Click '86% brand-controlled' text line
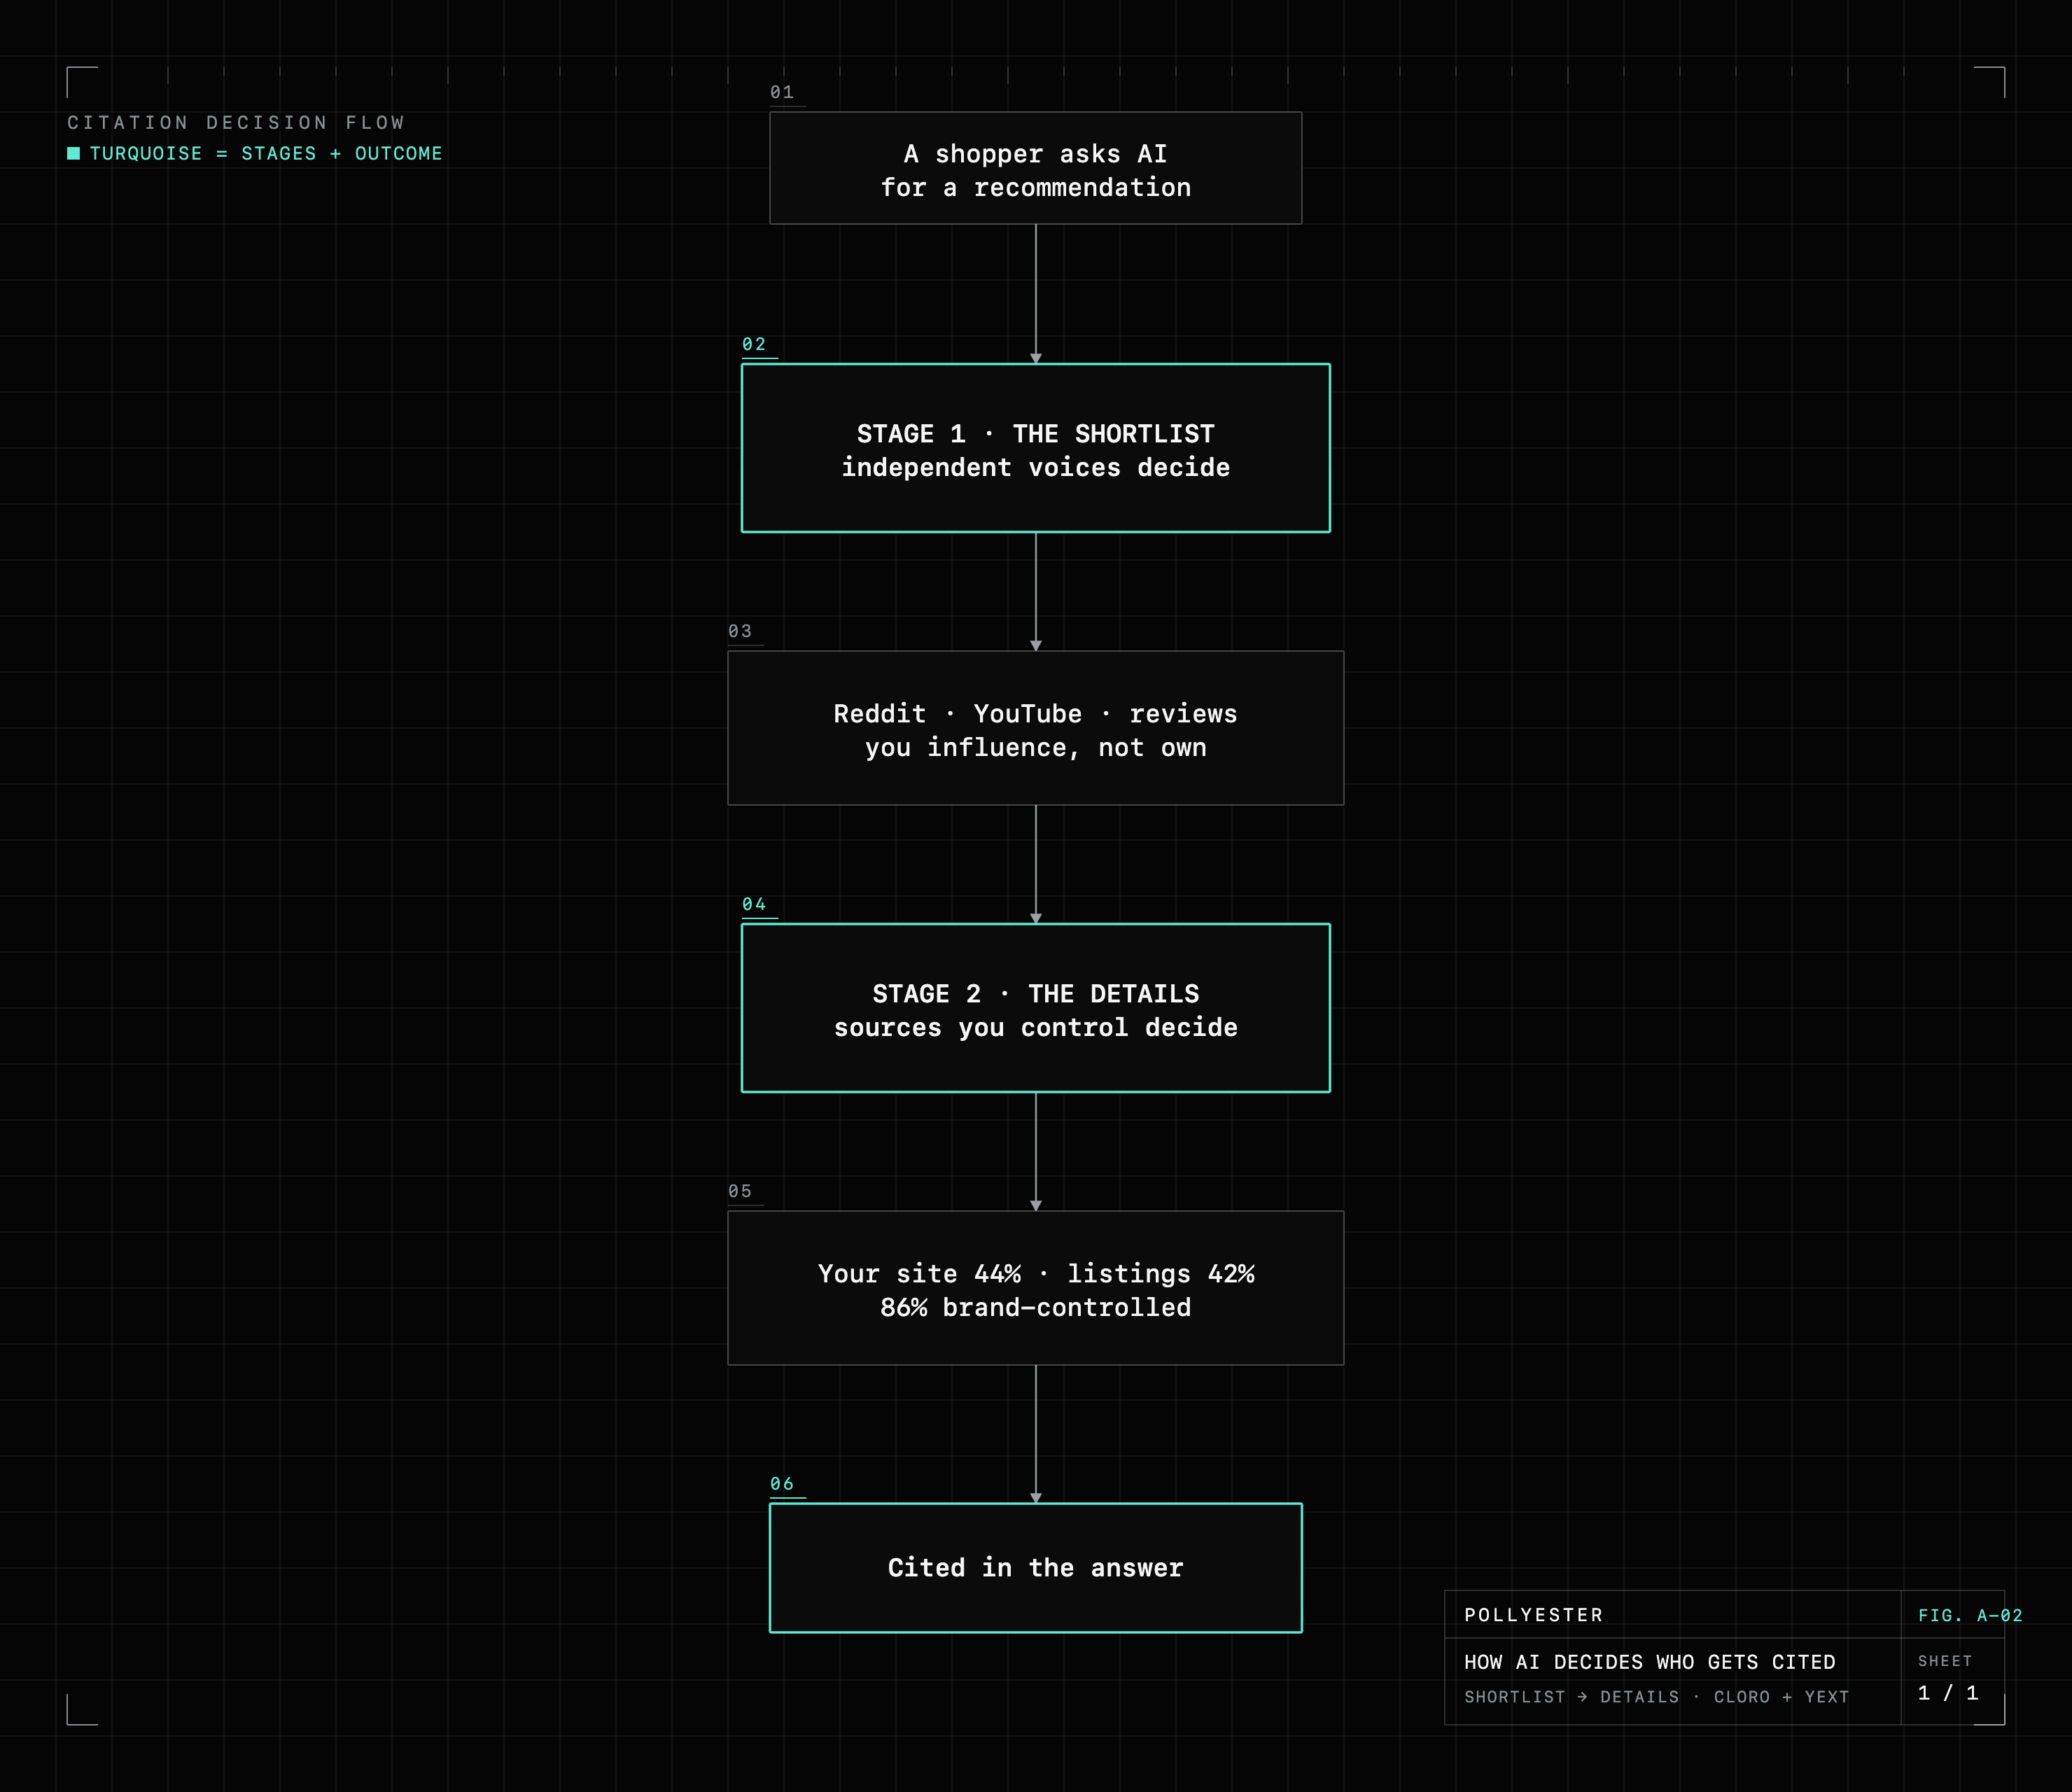The height and width of the screenshot is (1792, 2072). 1035,1308
